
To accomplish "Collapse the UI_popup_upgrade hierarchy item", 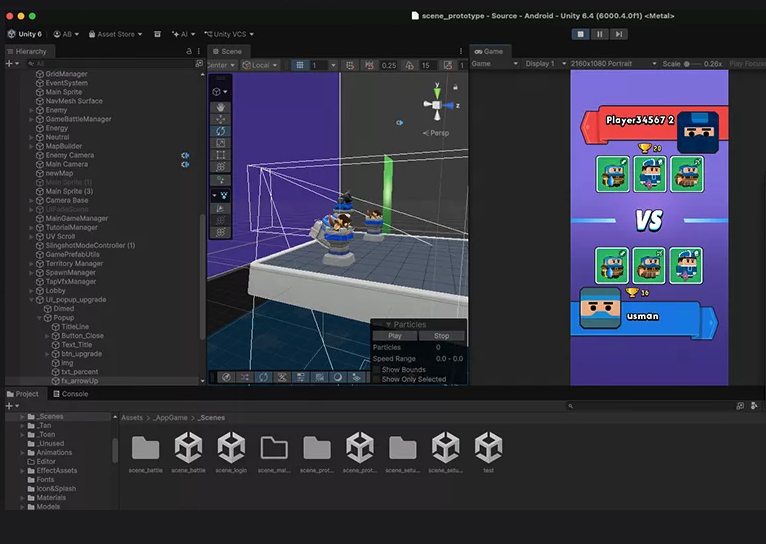I will [x=31, y=300].
